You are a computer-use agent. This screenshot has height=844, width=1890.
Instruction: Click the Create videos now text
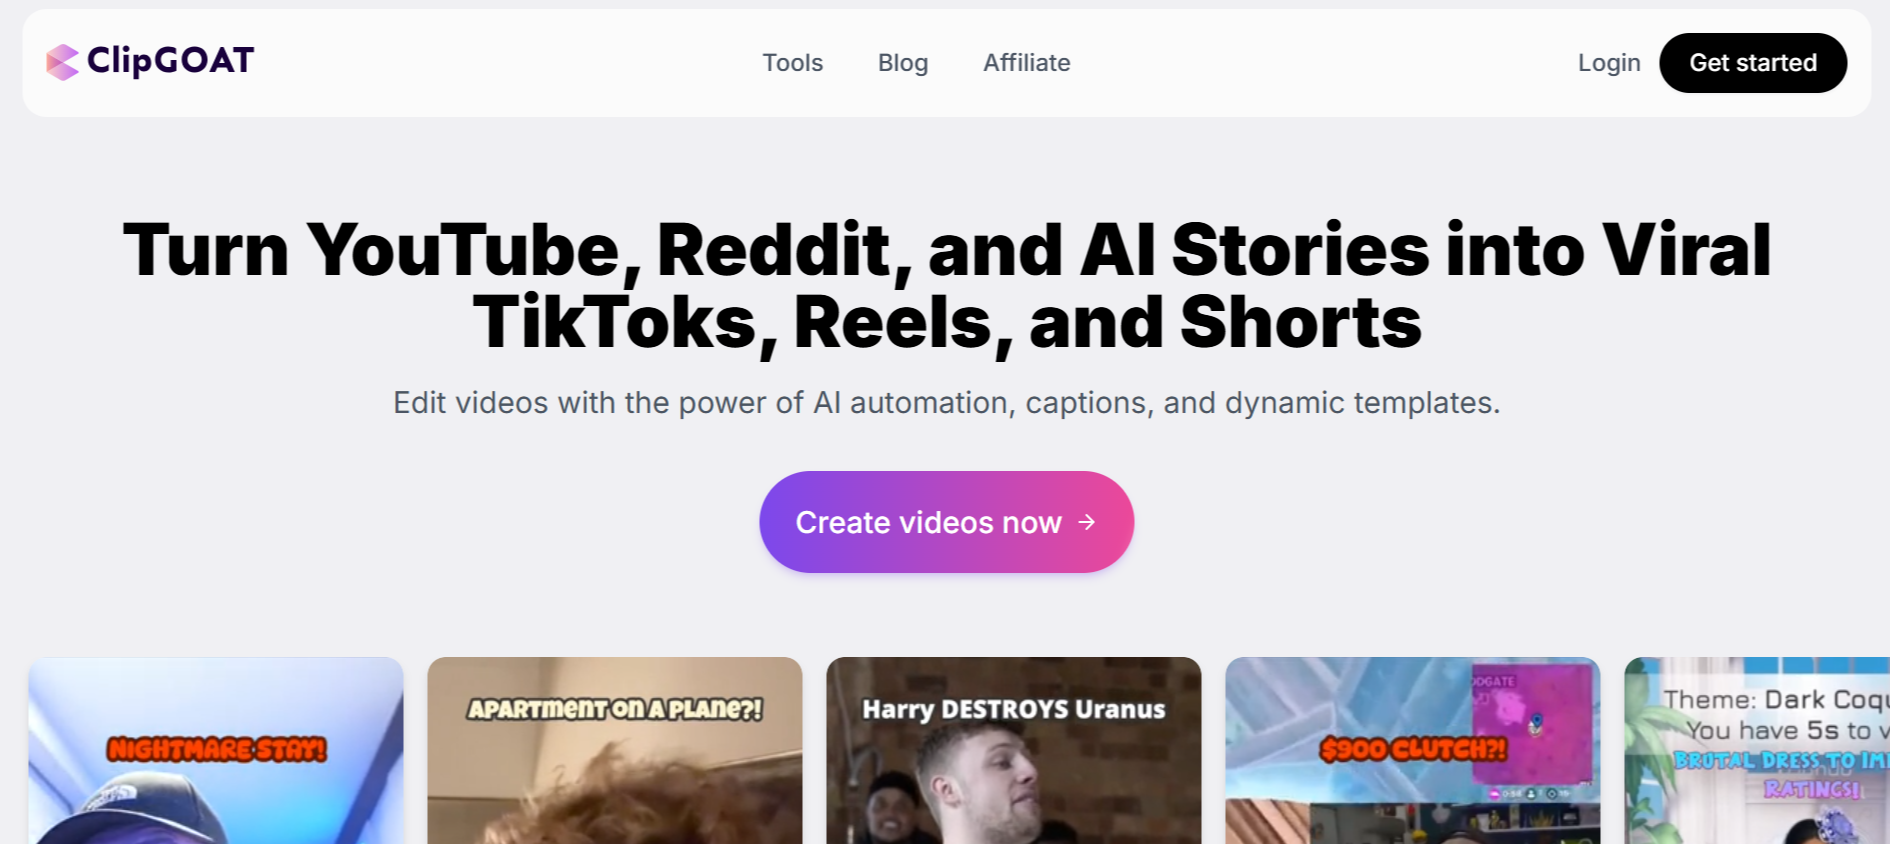928,522
